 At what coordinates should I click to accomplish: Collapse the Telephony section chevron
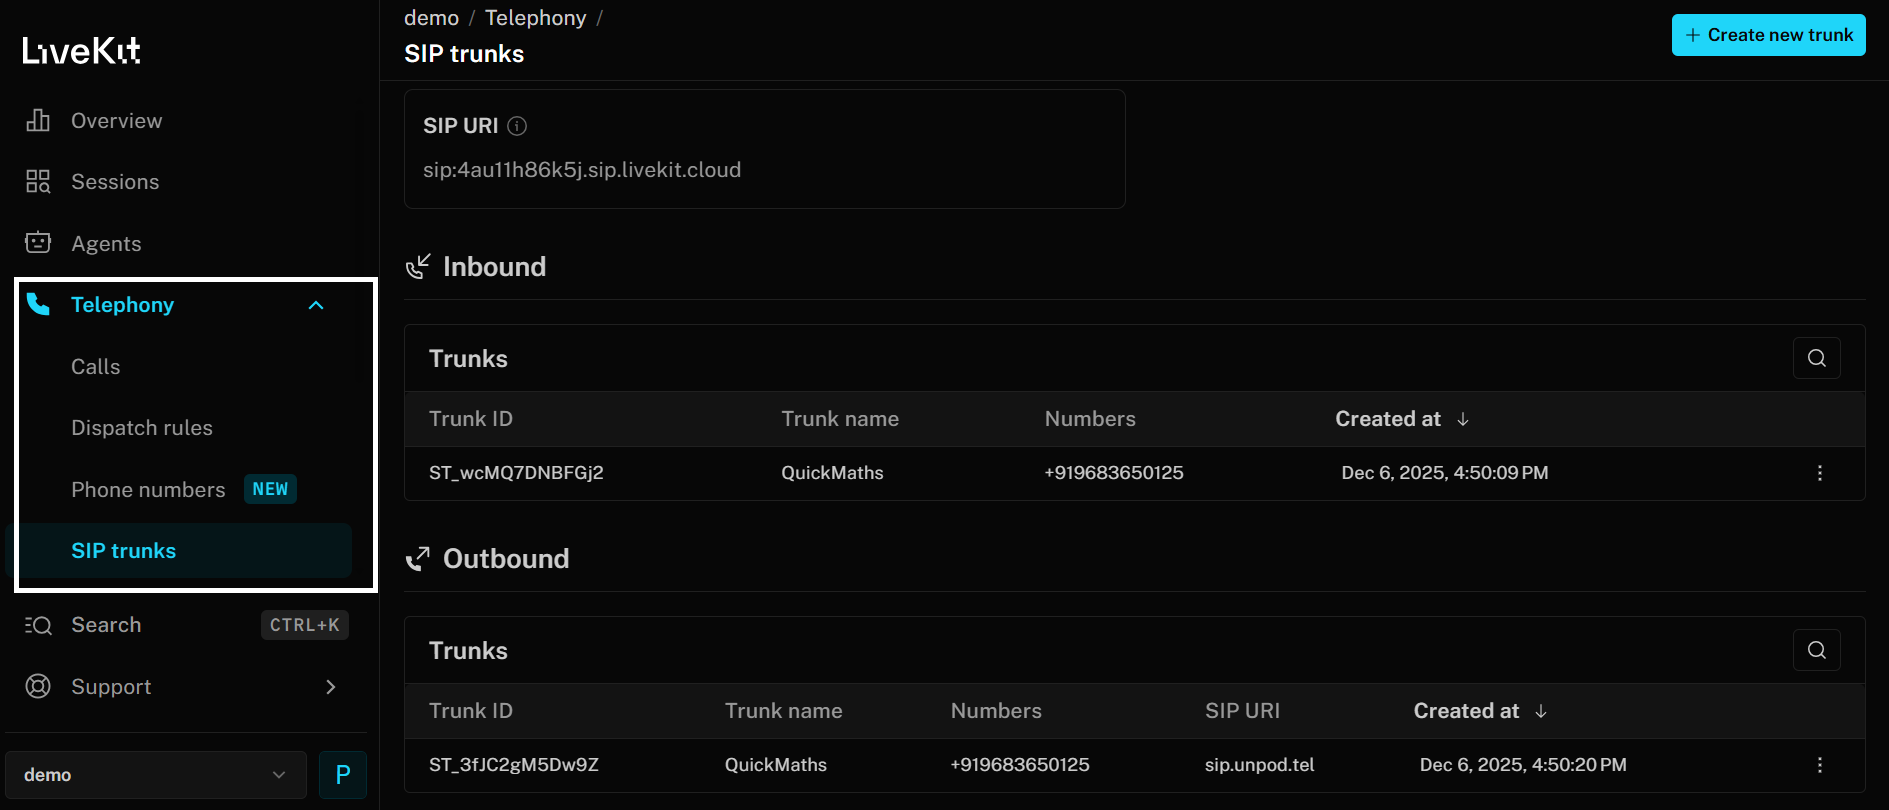(317, 304)
